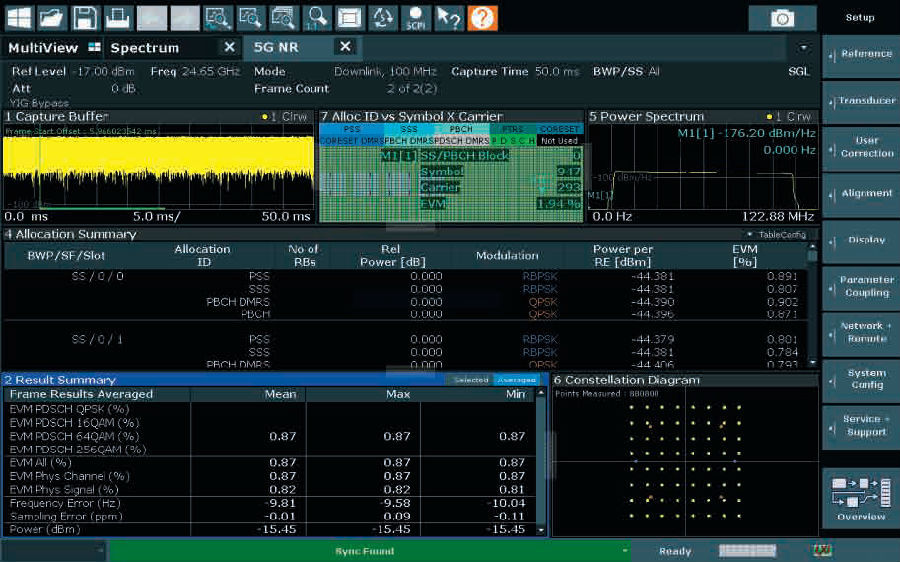
Task: Toggle Result Summary to Selected view
Action: point(471,380)
